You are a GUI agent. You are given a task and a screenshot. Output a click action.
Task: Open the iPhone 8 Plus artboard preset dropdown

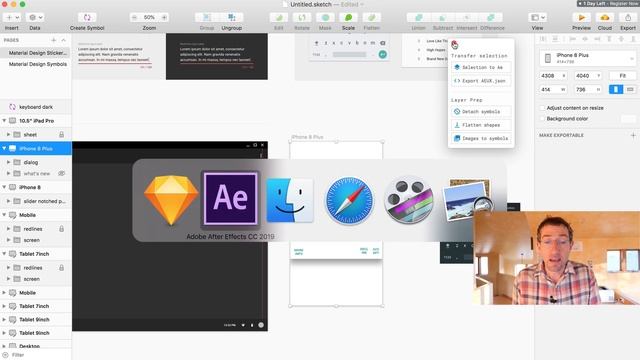click(x=588, y=58)
